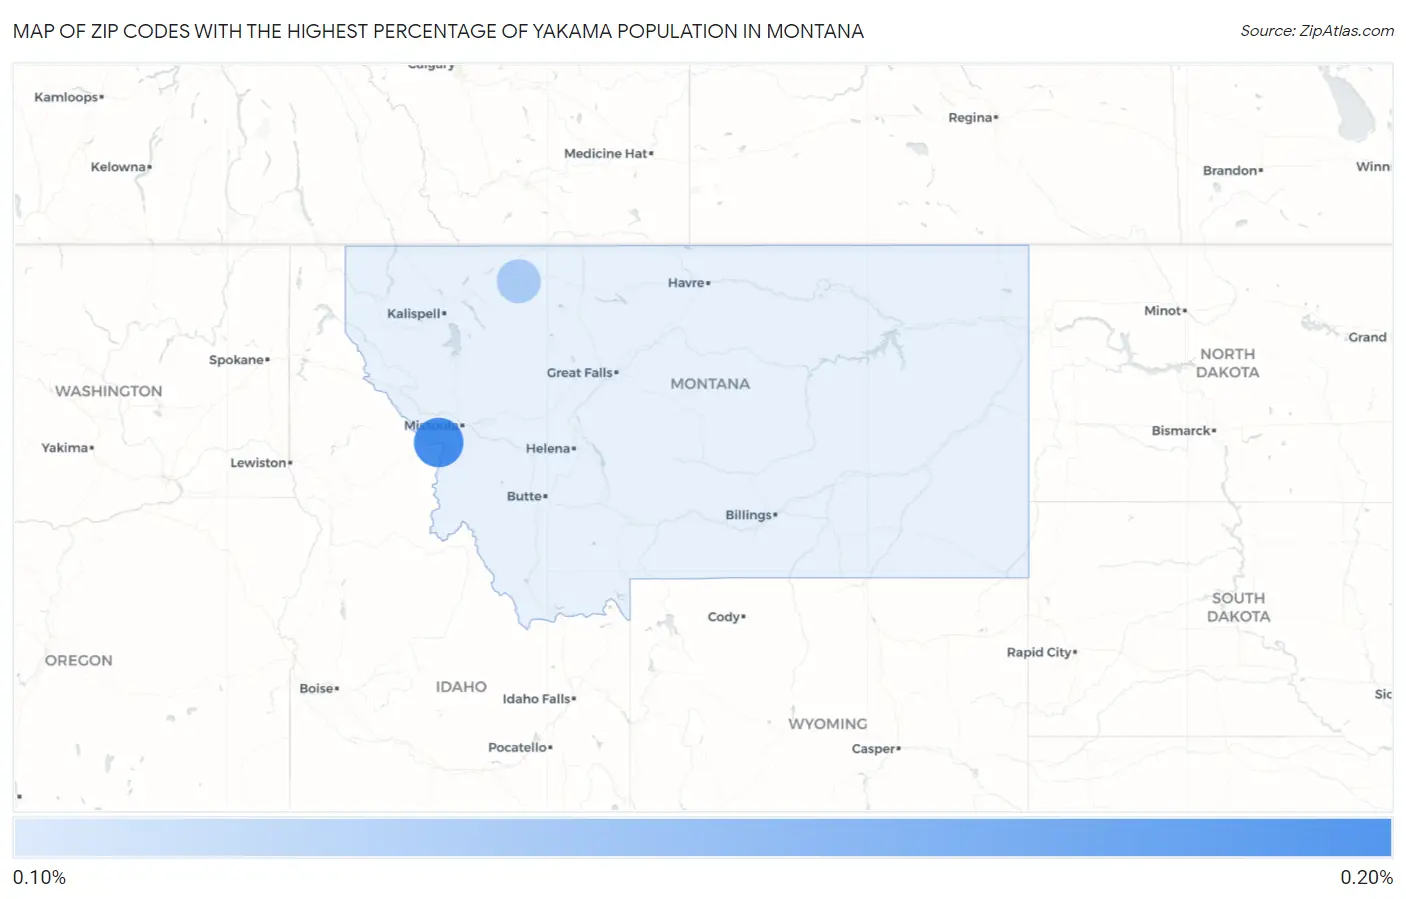This screenshot has height=899, width=1406.
Task: Click the Casper city label
Action: (x=876, y=749)
